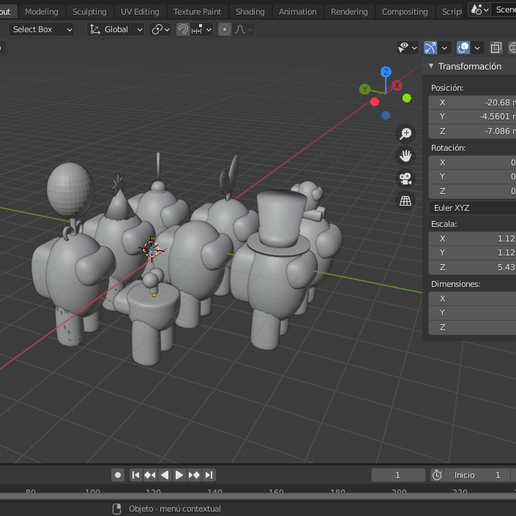
Task: Click the light green negative Y dot
Action: pyautogui.click(x=407, y=98)
